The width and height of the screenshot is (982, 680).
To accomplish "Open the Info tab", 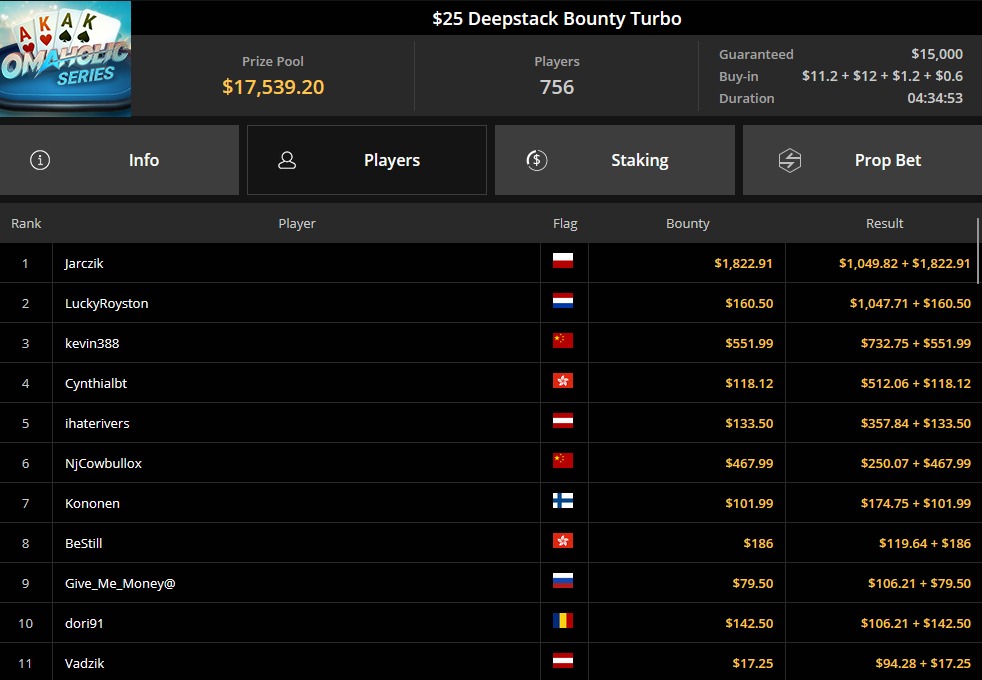I will point(119,160).
